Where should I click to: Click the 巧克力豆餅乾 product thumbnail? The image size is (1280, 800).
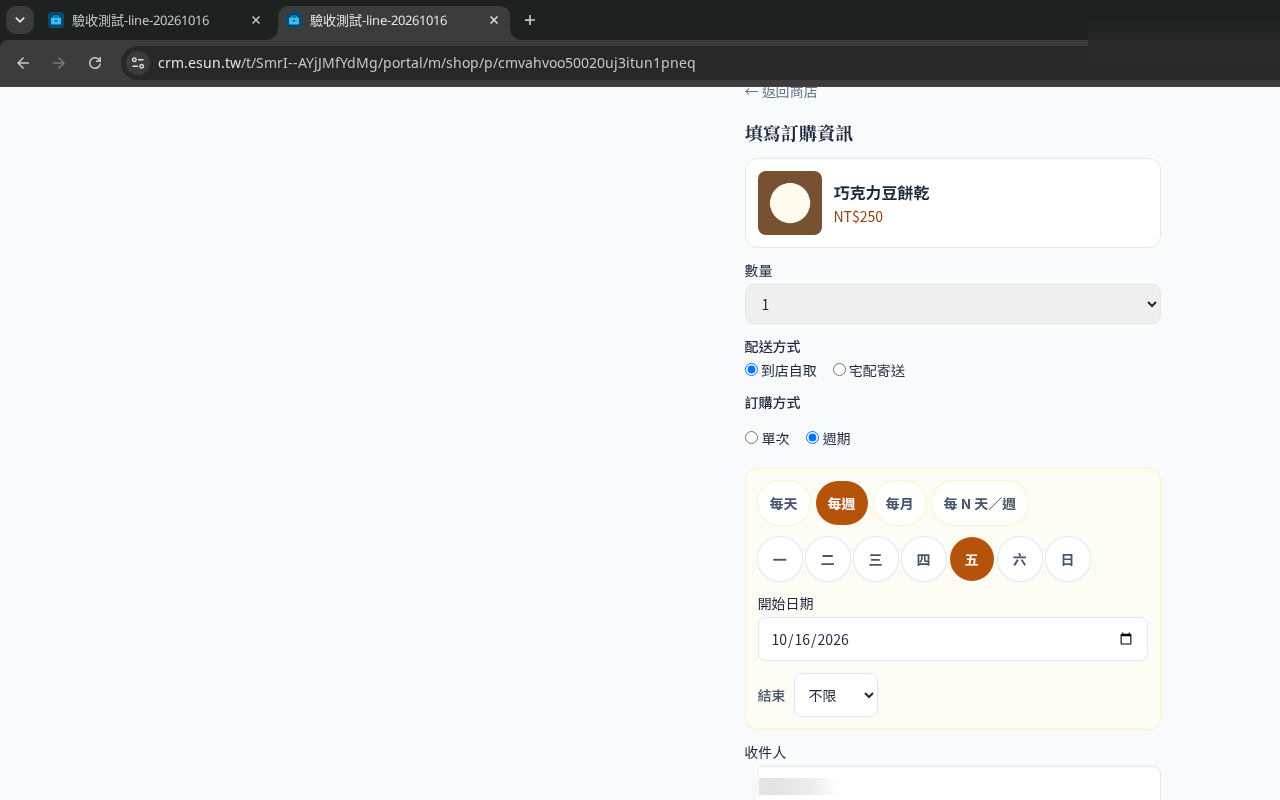pyautogui.click(x=790, y=203)
